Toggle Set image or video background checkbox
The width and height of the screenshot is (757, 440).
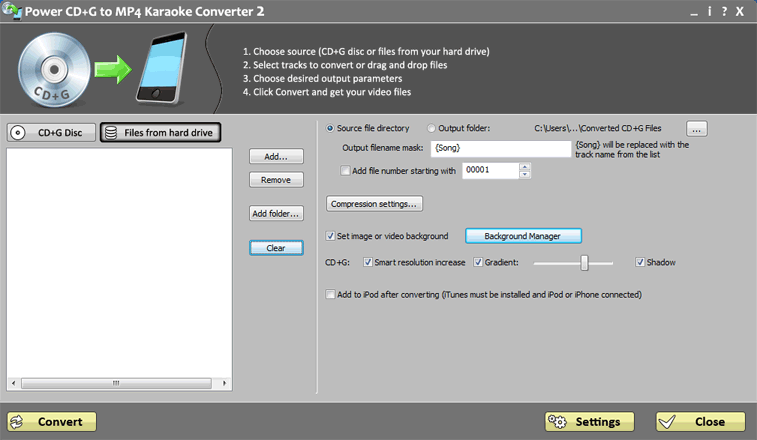pos(330,236)
